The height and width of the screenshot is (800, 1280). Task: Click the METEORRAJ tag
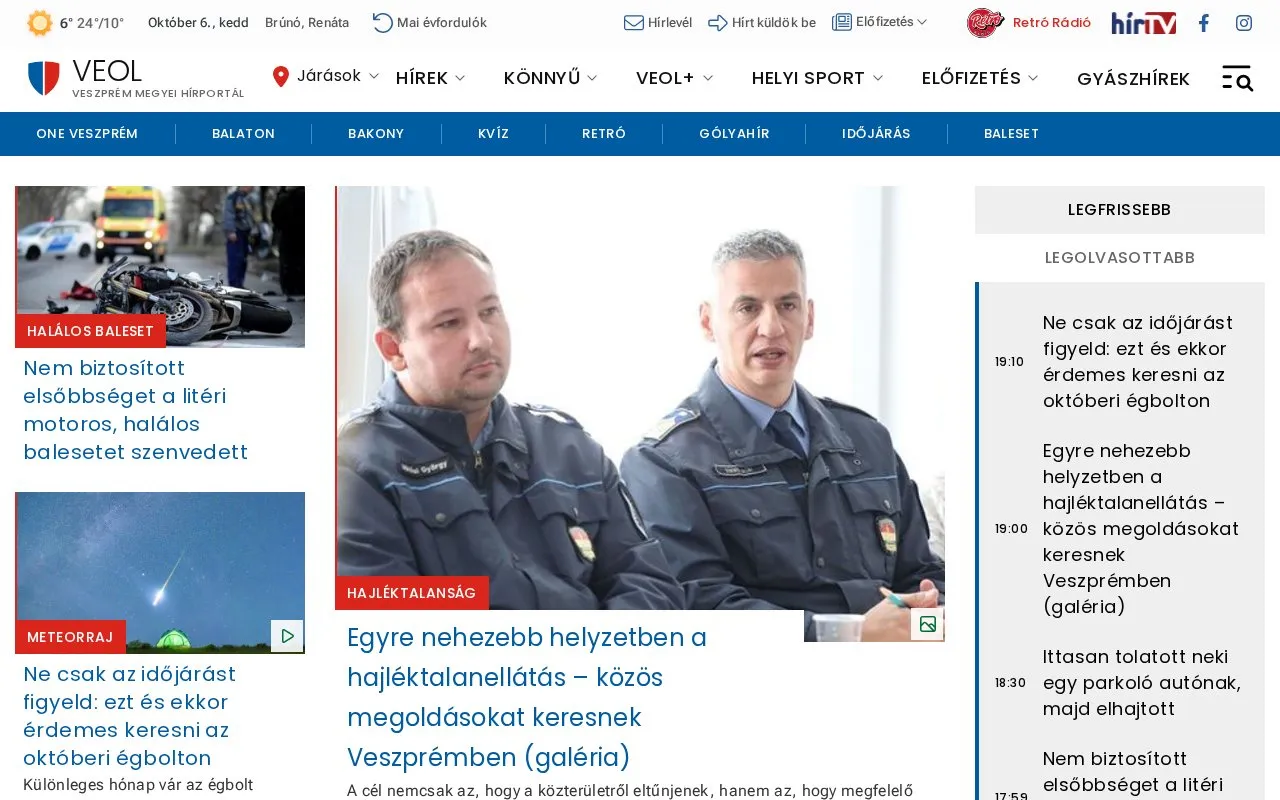tap(70, 637)
